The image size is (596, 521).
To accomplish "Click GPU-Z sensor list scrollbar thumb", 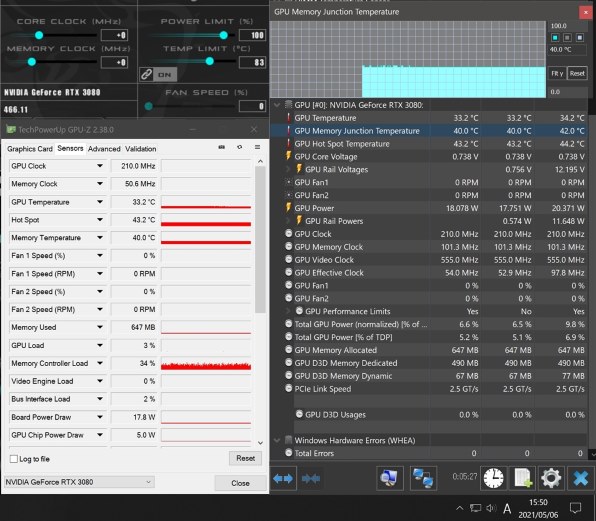I will 260,240.
